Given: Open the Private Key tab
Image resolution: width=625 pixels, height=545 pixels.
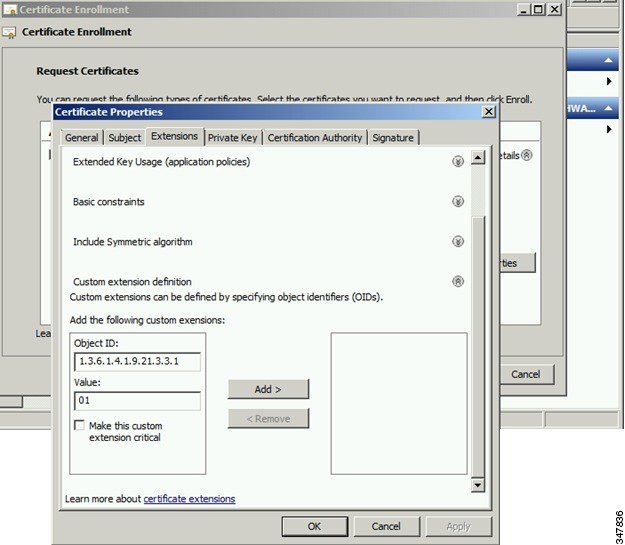Looking at the screenshot, I should coord(232,138).
